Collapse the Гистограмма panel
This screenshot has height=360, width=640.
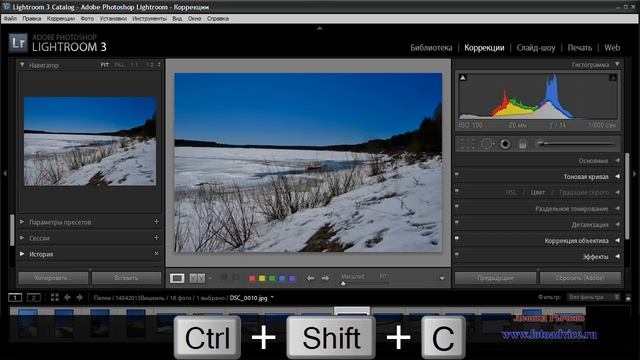point(617,64)
